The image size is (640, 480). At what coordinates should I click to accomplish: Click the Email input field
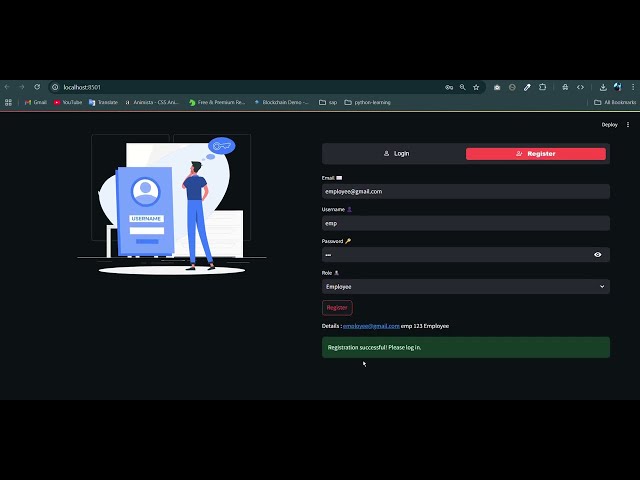(x=466, y=191)
